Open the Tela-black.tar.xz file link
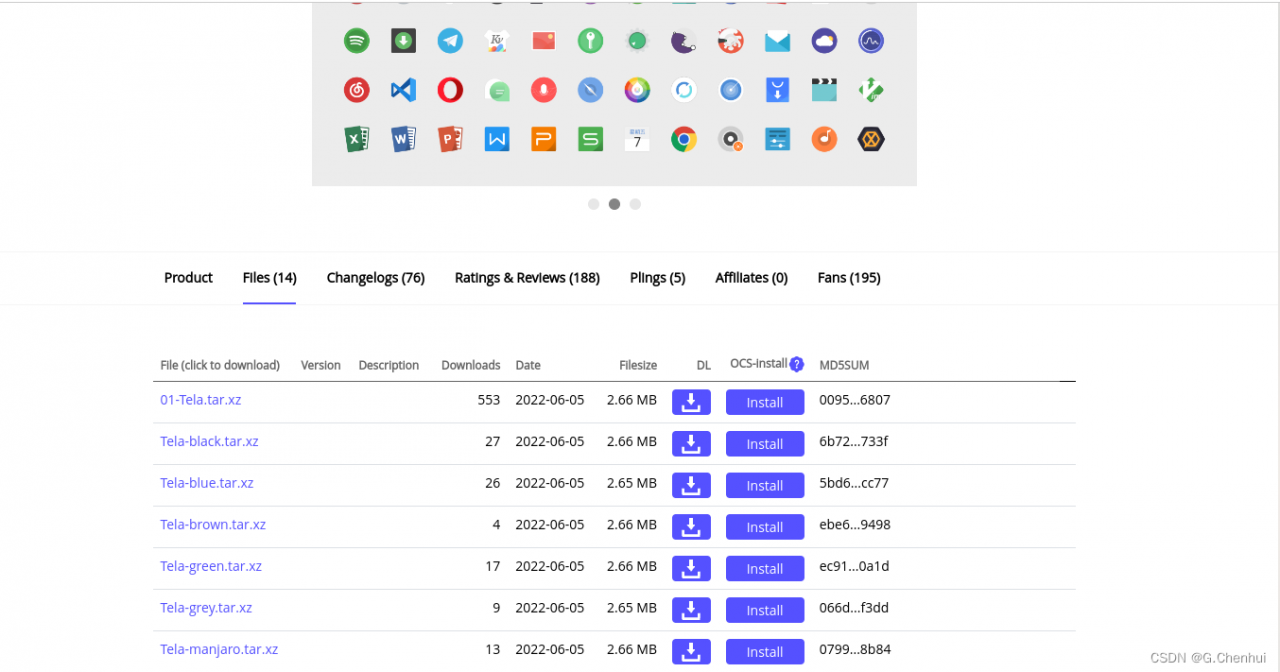1280x672 pixels. click(x=209, y=441)
